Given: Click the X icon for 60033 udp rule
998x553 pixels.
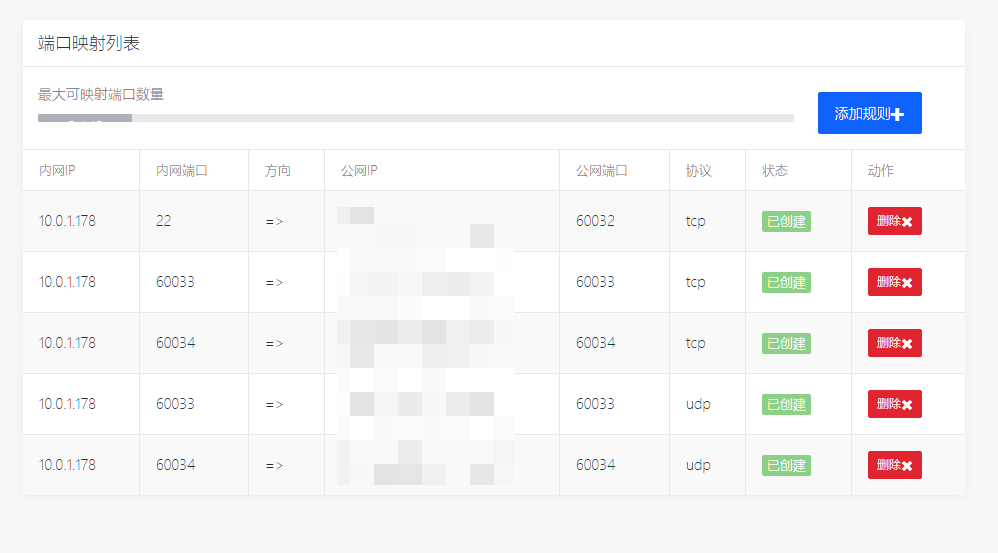Looking at the screenshot, I should [x=907, y=405].
